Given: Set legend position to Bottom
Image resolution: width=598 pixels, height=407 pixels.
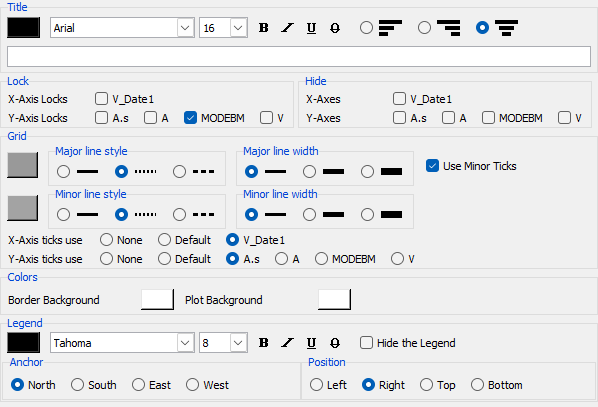Looking at the screenshot, I should click(x=477, y=385).
